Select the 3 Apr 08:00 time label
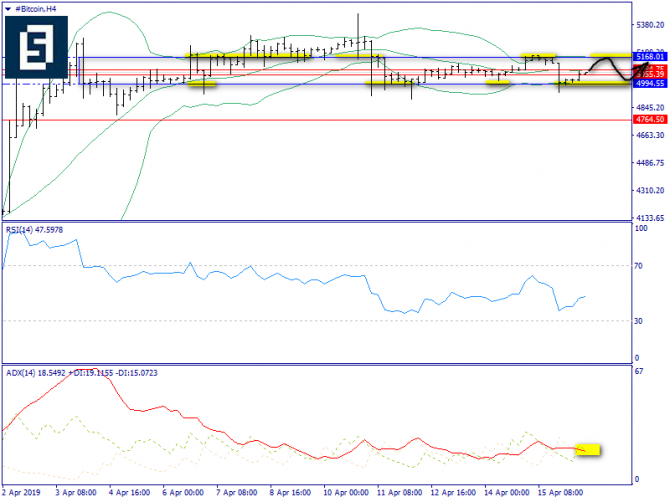 coord(76,493)
